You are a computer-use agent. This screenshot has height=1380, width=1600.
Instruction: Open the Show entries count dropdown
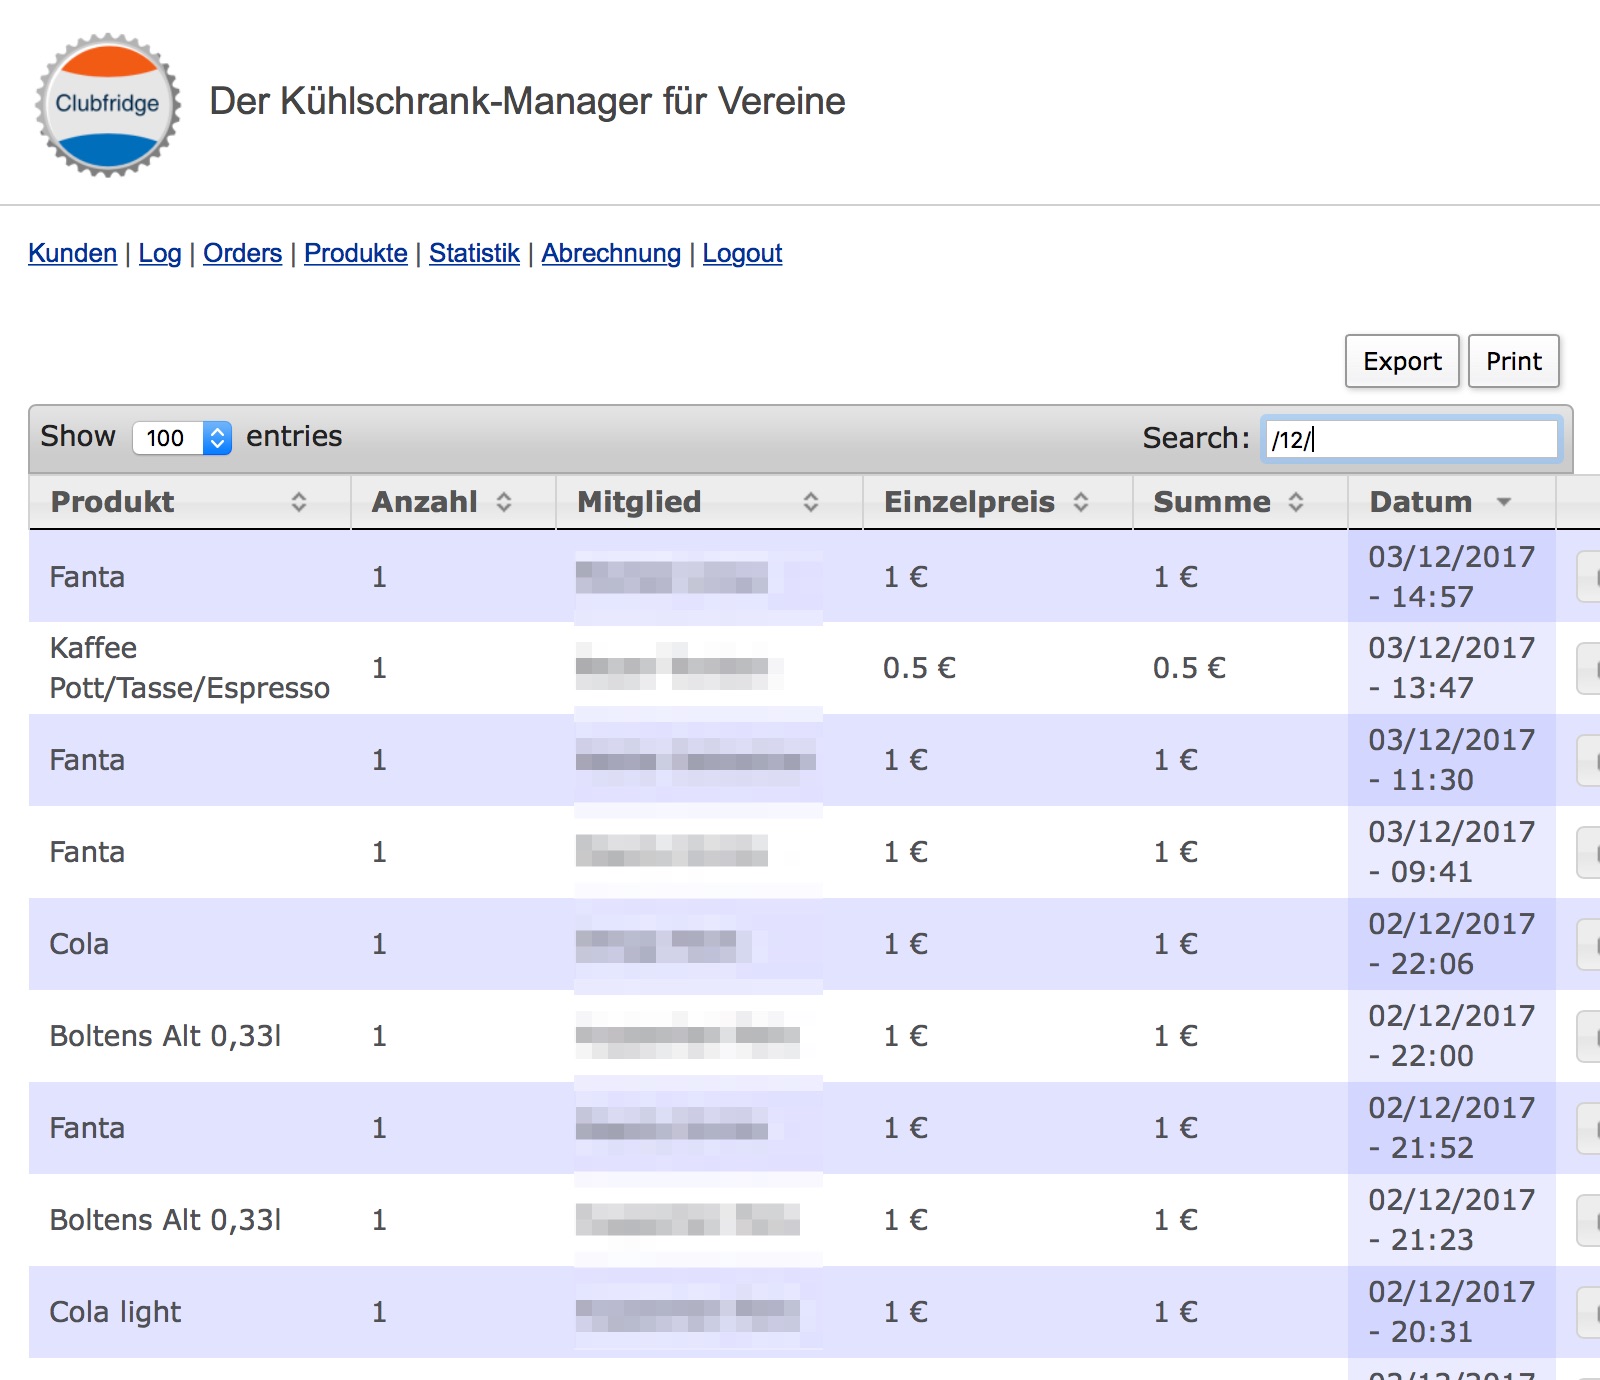pyautogui.click(x=182, y=437)
